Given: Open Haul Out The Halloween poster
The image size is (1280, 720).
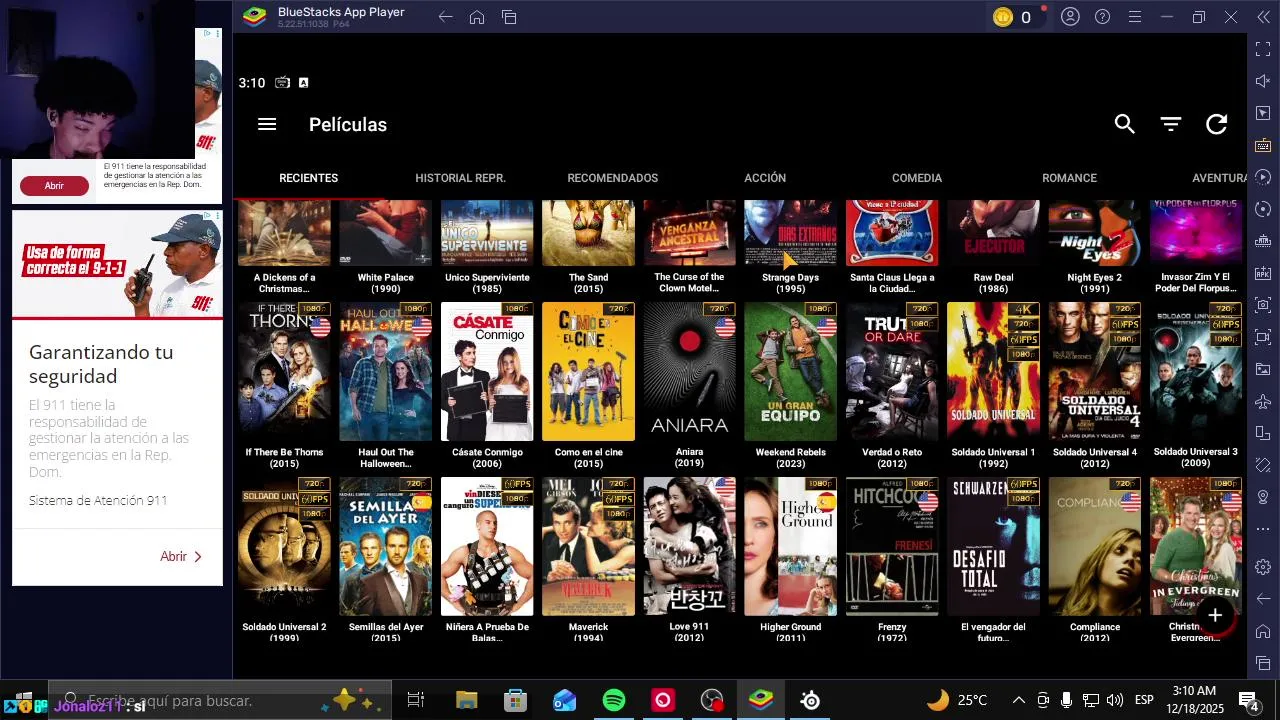Looking at the screenshot, I should click(x=385, y=372).
